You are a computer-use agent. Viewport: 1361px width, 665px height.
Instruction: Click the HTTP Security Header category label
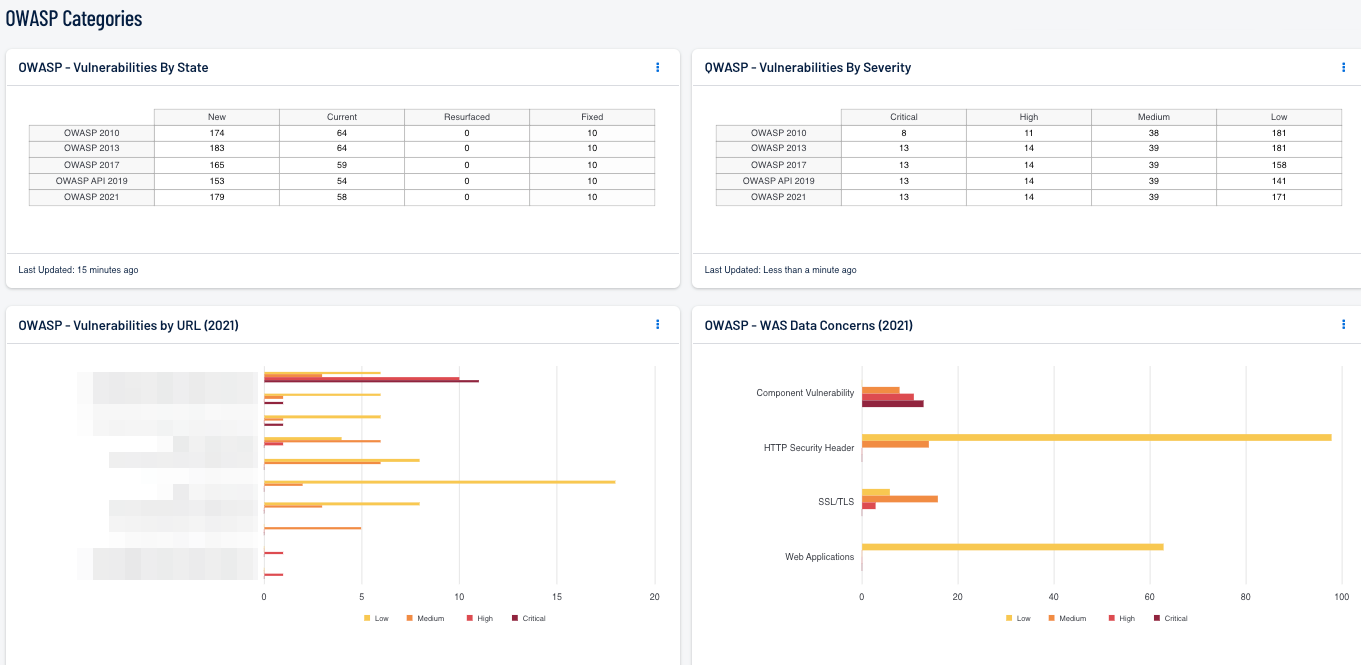coord(809,448)
